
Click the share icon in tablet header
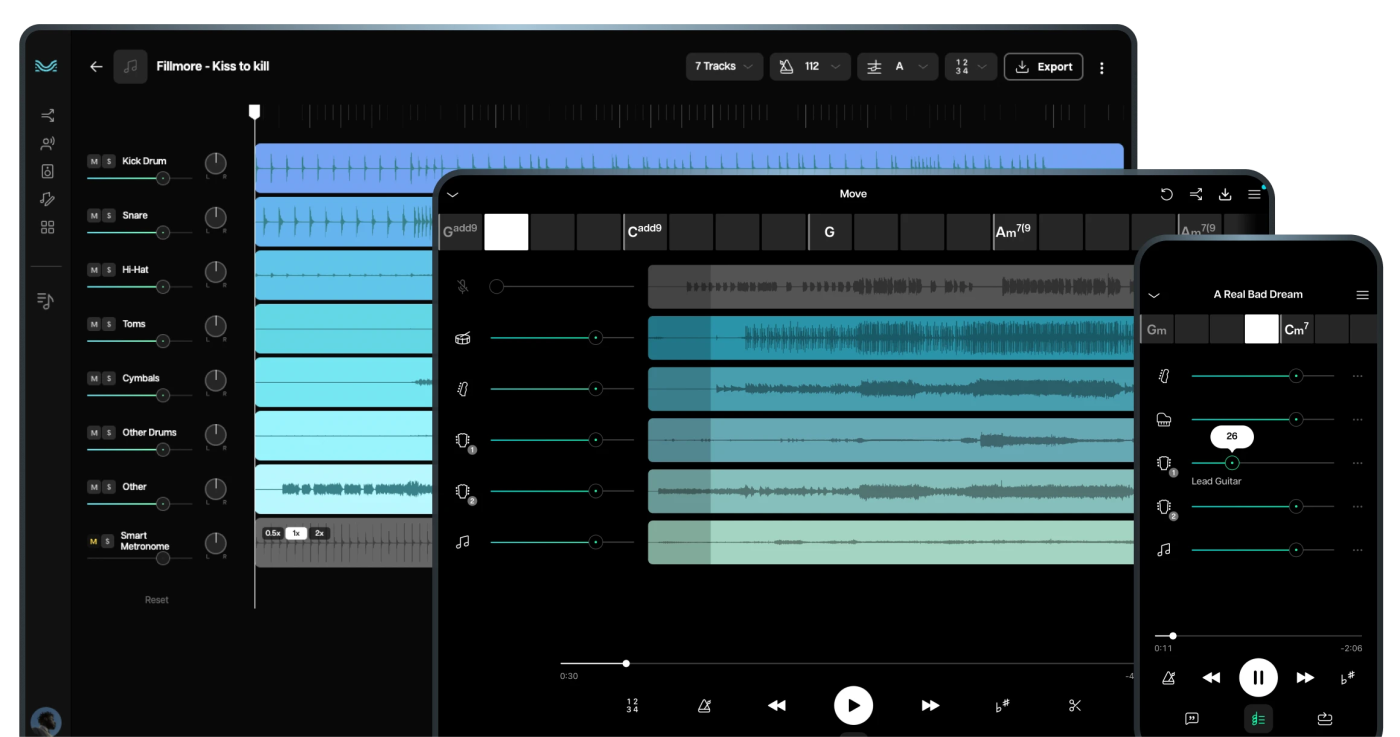pyautogui.click(x=1196, y=194)
